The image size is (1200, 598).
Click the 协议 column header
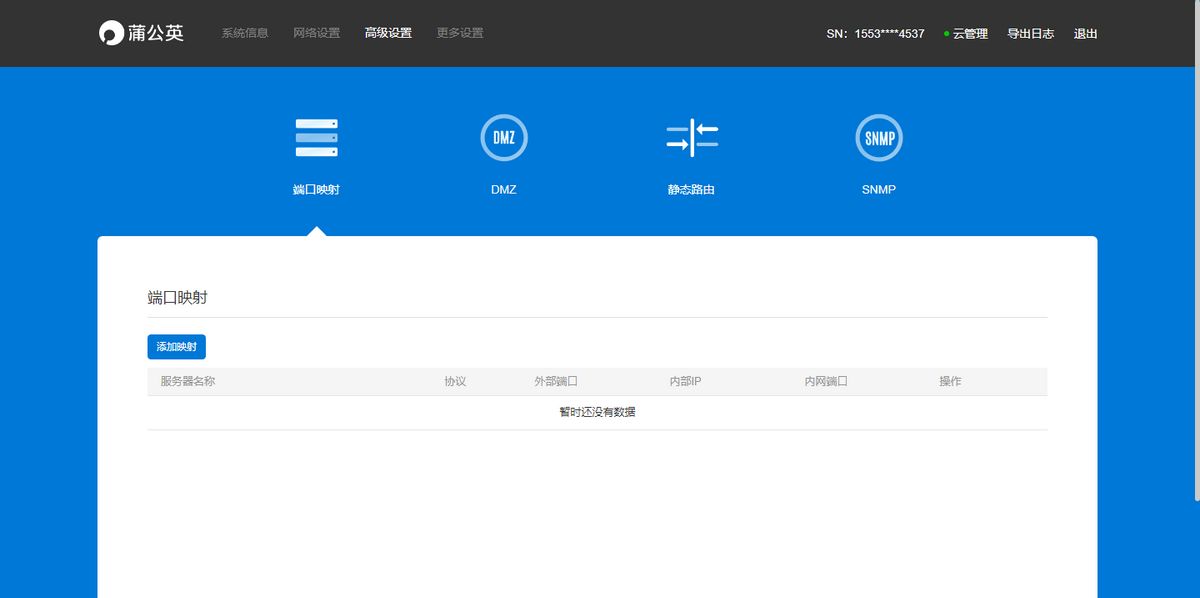tap(455, 381)
